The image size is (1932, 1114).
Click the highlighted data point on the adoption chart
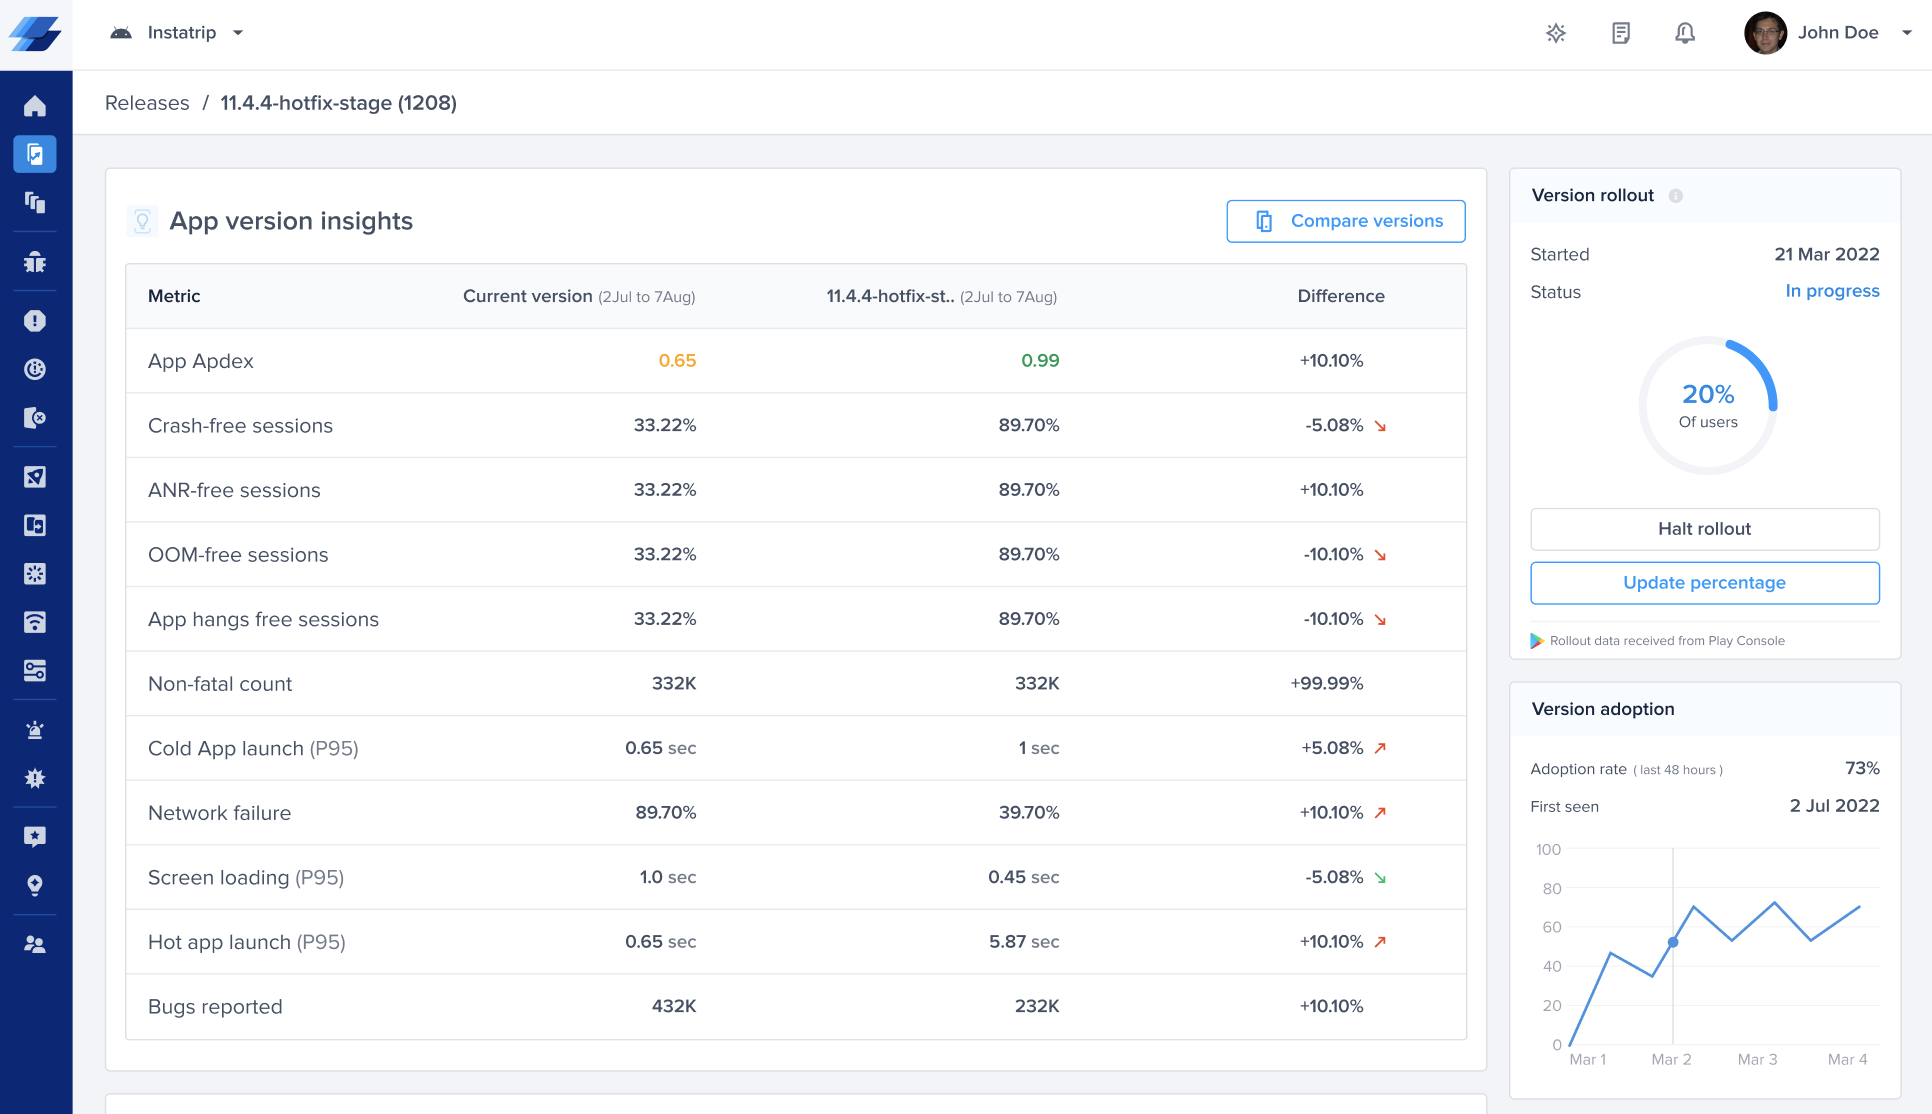(x=1673, y=942)
